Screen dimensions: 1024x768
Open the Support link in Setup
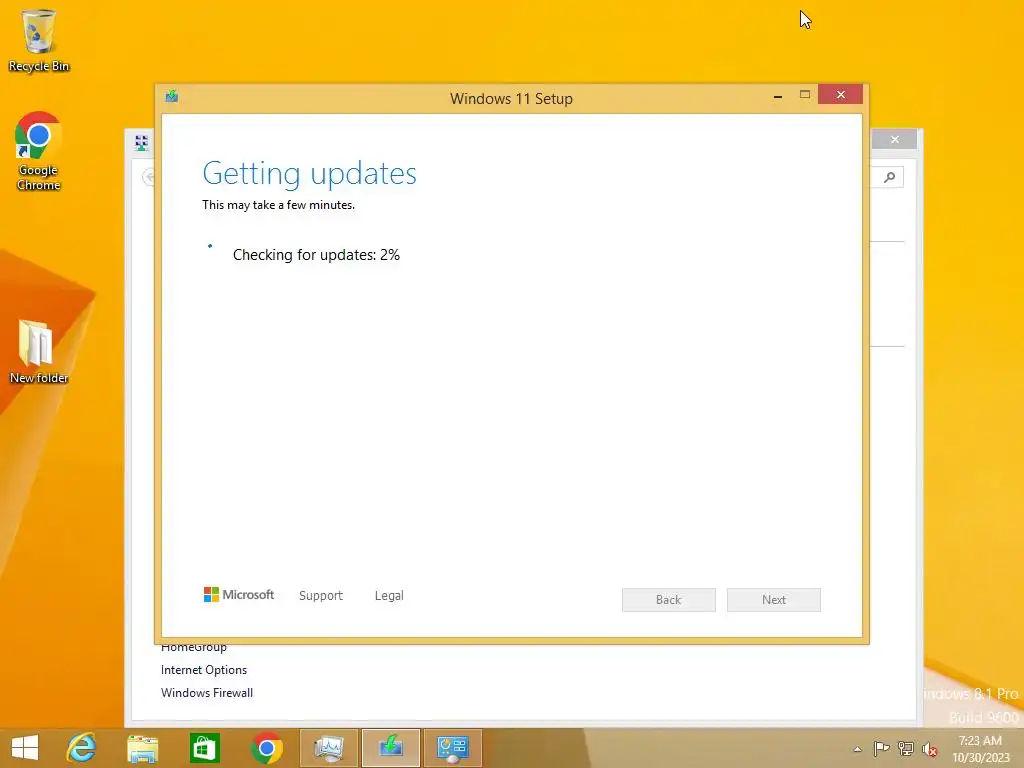click(321, 596)
